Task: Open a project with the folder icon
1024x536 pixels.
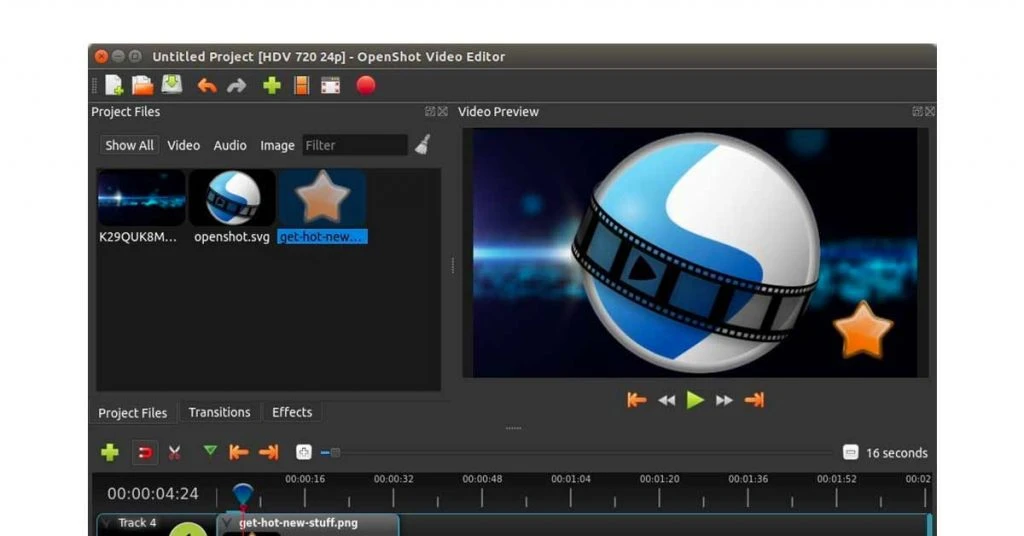Action: pos(143,86)
